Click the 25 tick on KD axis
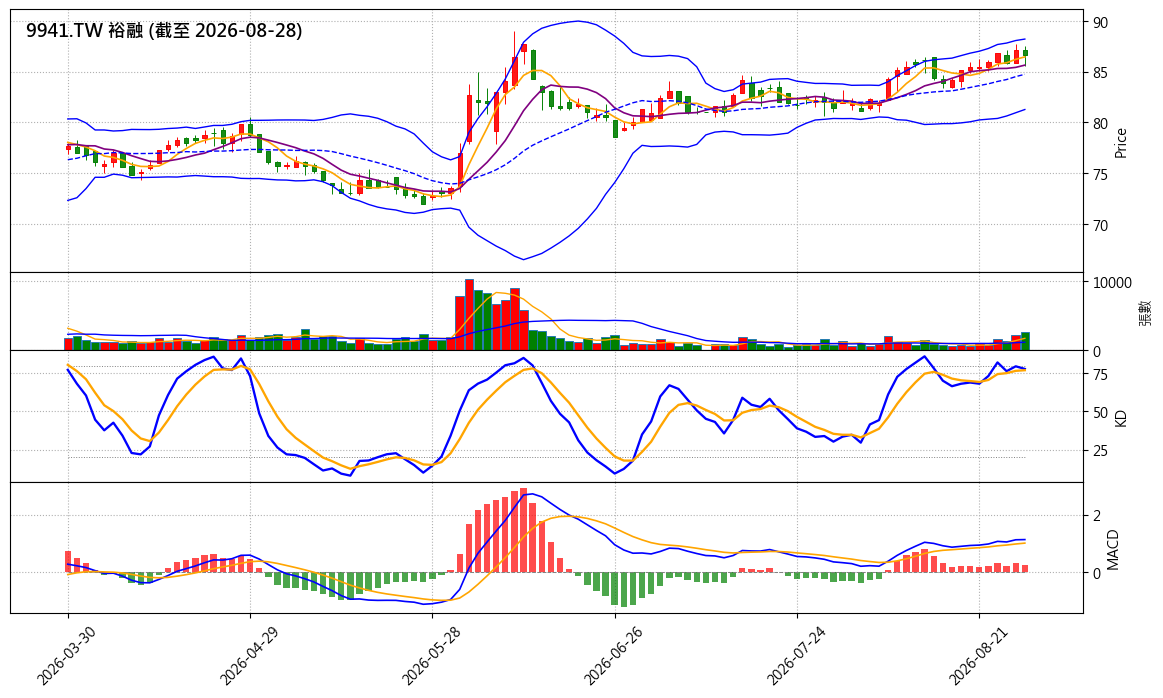Image resolution: width=1163 pixels, height=698 pixels. [1100, 451]
